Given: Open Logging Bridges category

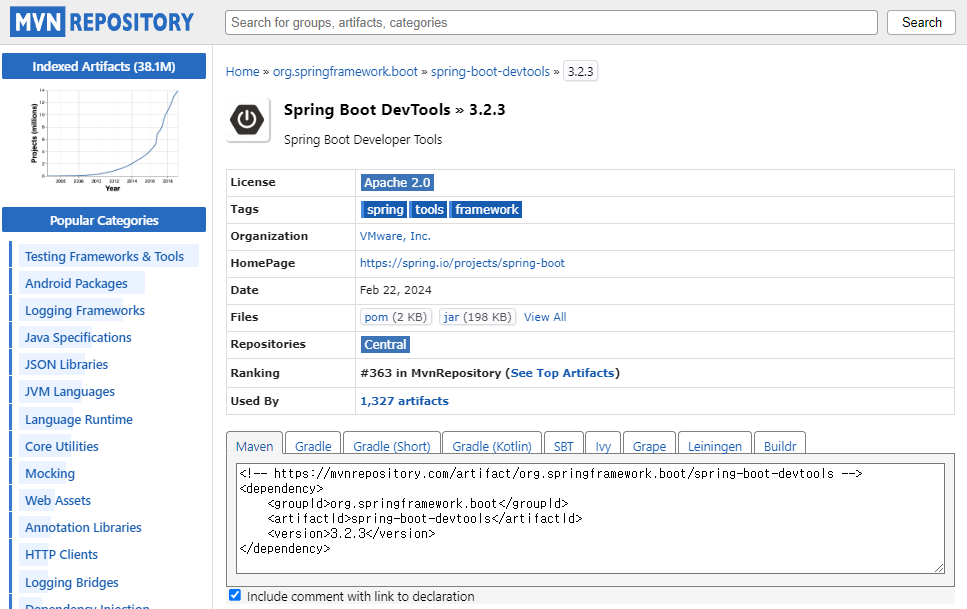Looking at the screenshot, I should point(72,582).
